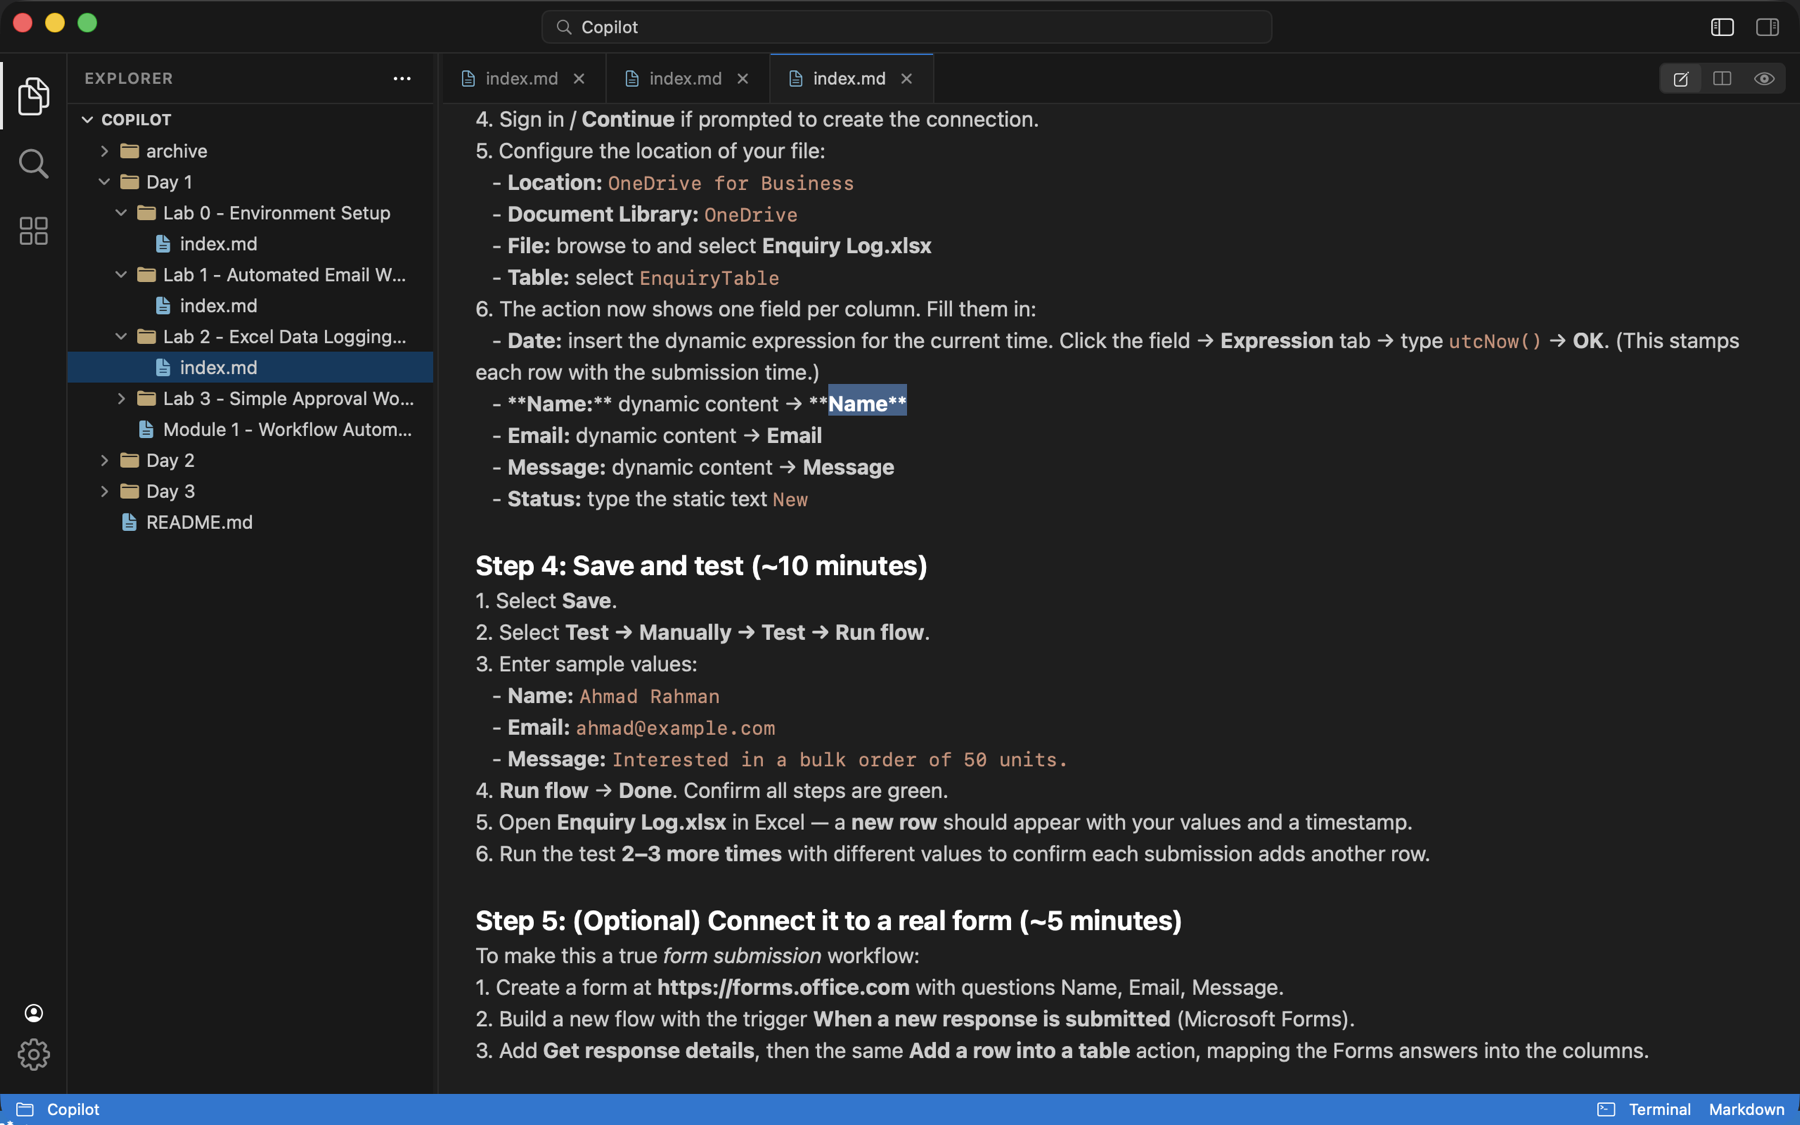The height and width of the screenshot is (1125, 1800).
Task: Open Module 1 - Workflow Autom... file
Action: [x=250, y=430]
